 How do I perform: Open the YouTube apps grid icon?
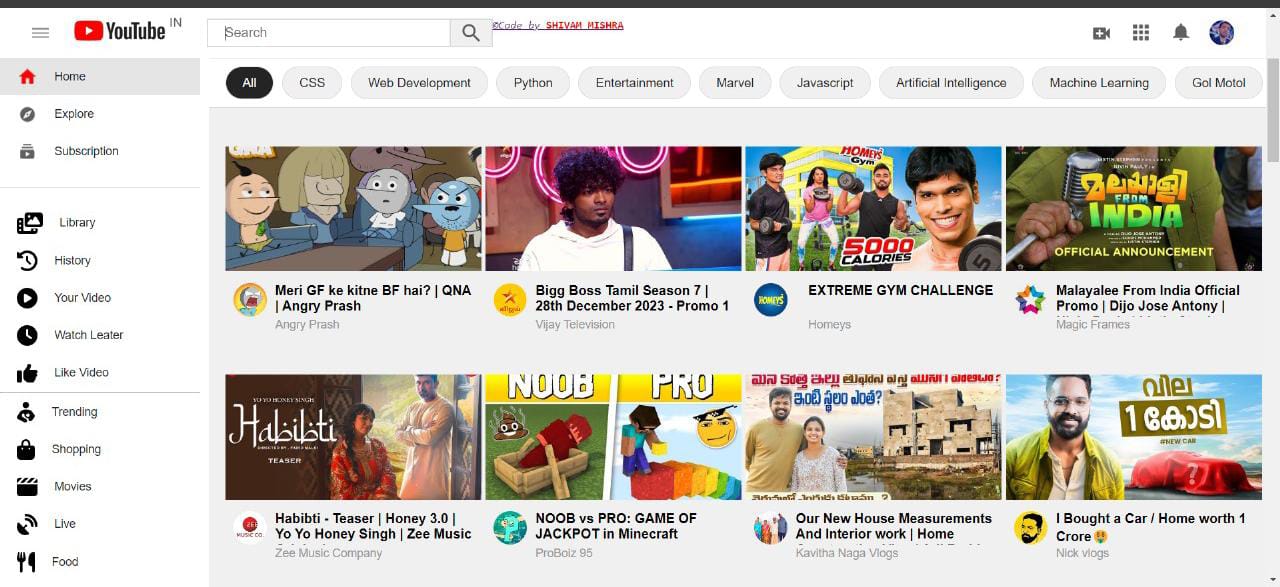point(1140,32)
